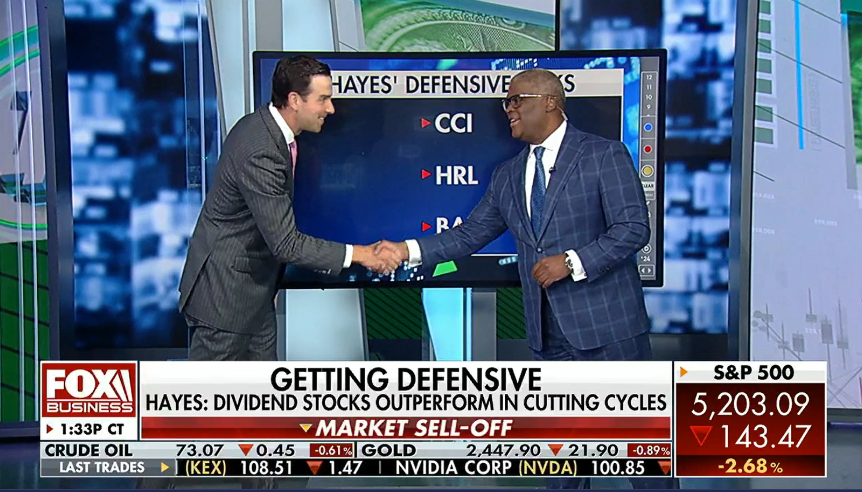The height and width of the screenshot is (492, 862).
Task: Tap the red arrow beside HRL
Action: coord(426,174)
